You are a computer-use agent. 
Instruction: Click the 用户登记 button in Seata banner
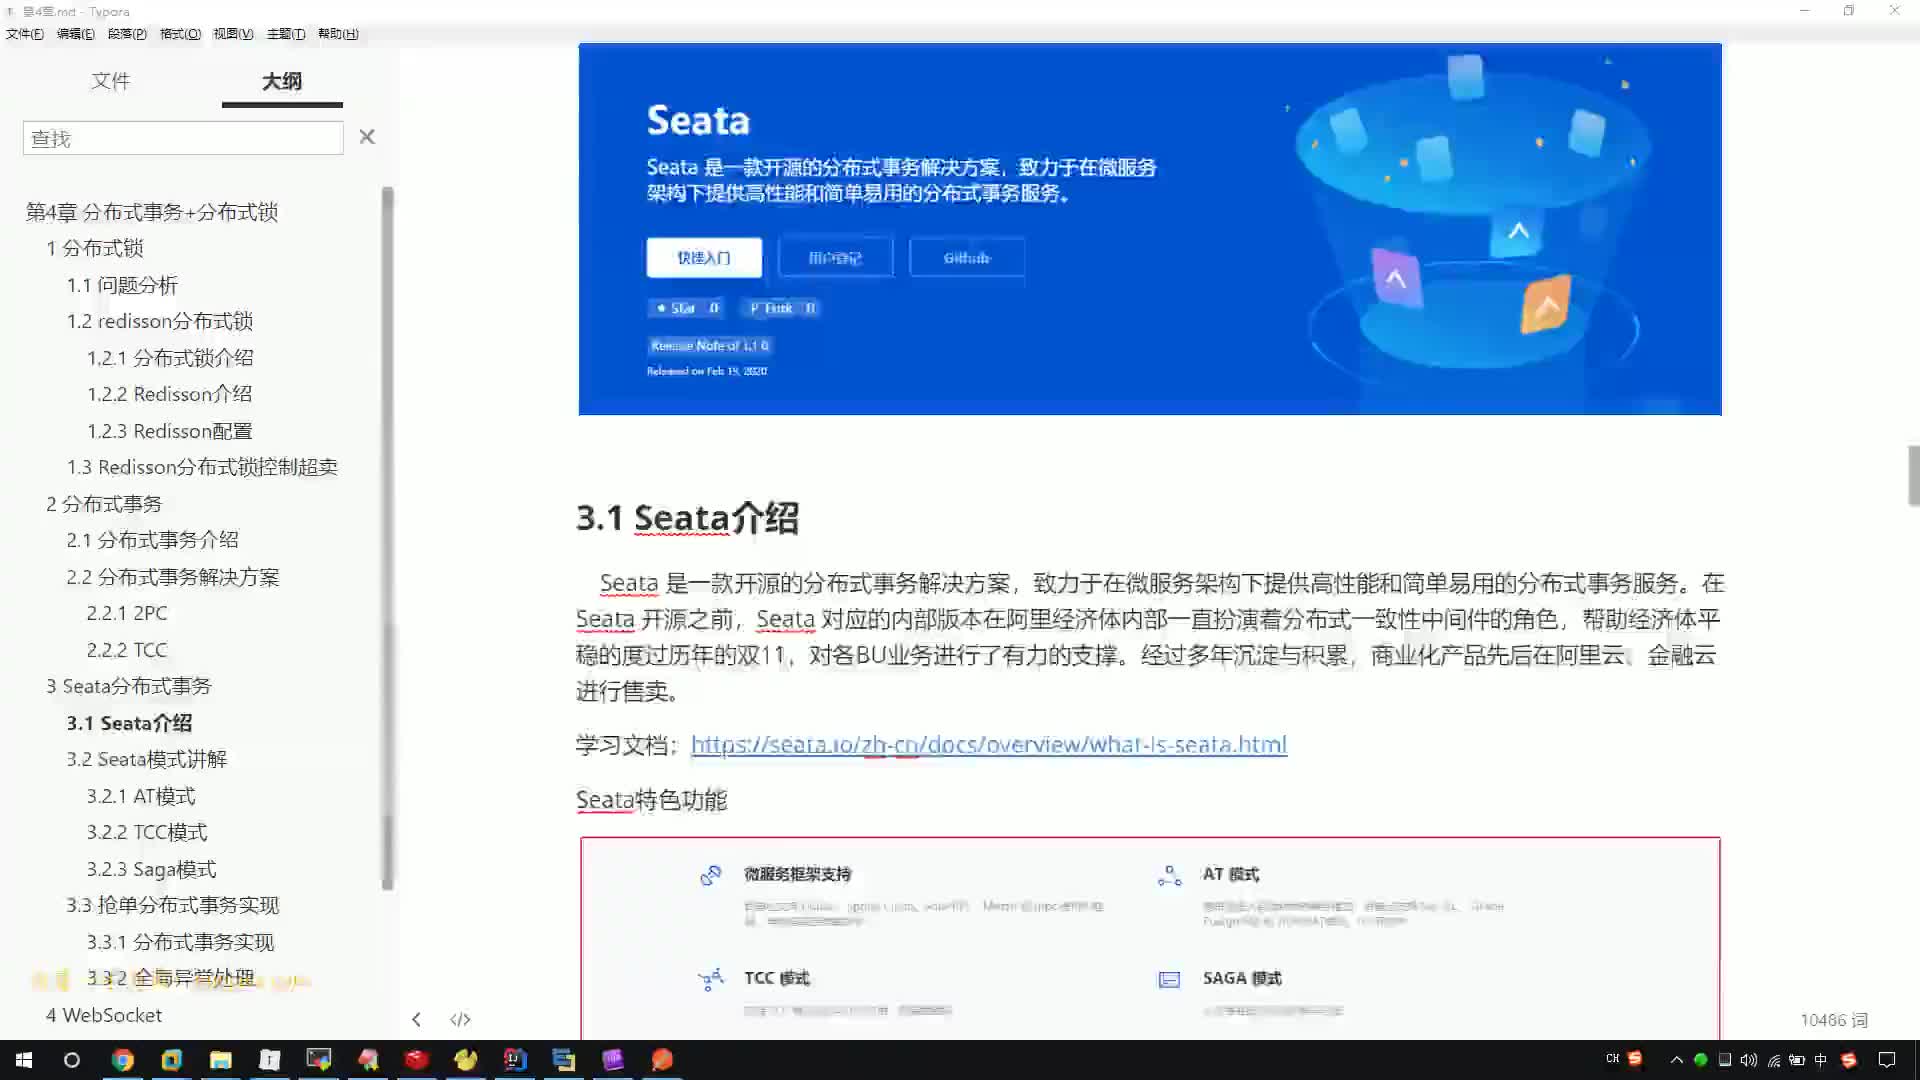point(835,258)
